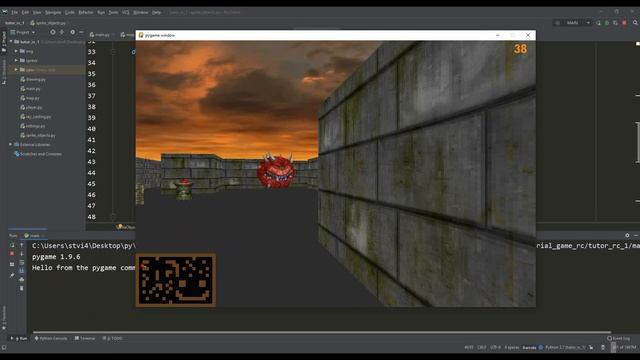Click the locate/scroll-from-source target icon
Viewport: 640px width, 360px height.
coord(53,32)
